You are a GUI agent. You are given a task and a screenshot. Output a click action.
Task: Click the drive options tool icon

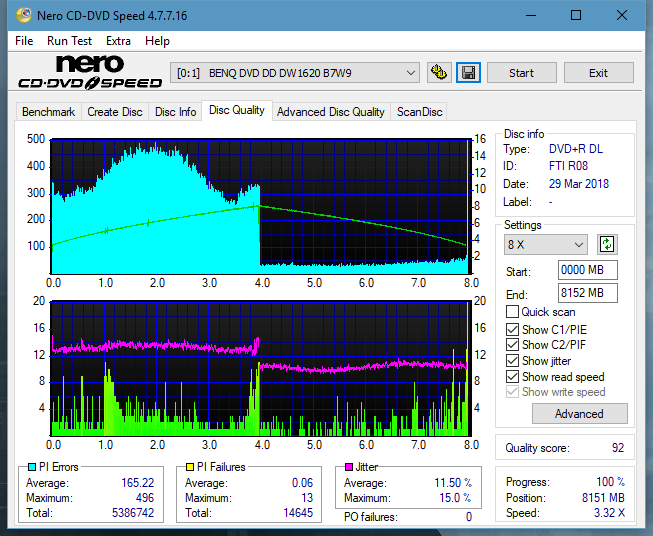point(439,73)
